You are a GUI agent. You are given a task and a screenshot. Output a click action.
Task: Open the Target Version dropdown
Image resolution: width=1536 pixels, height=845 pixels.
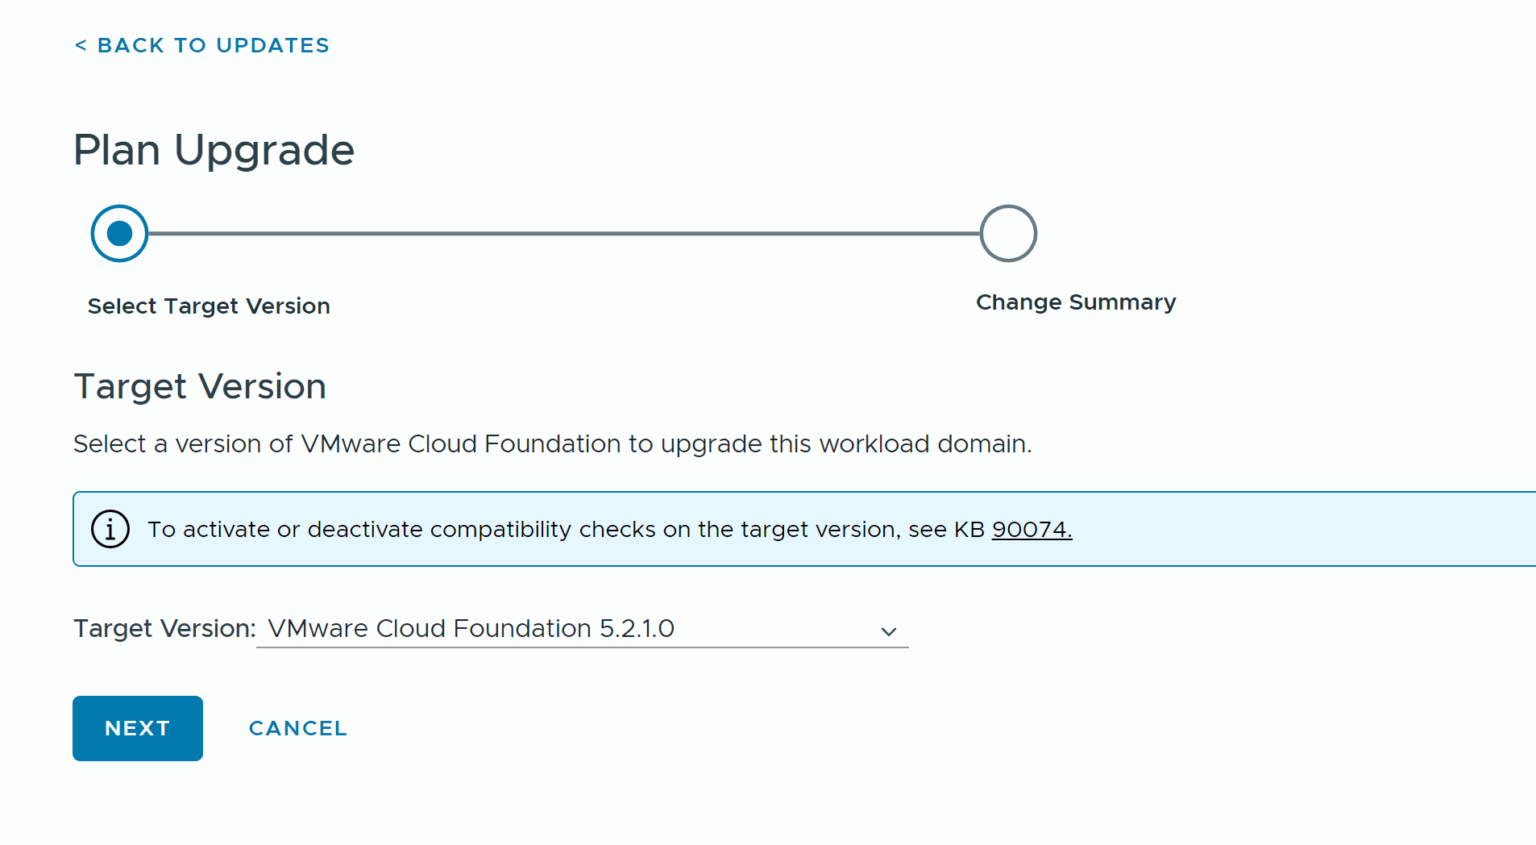pos(582,629)
